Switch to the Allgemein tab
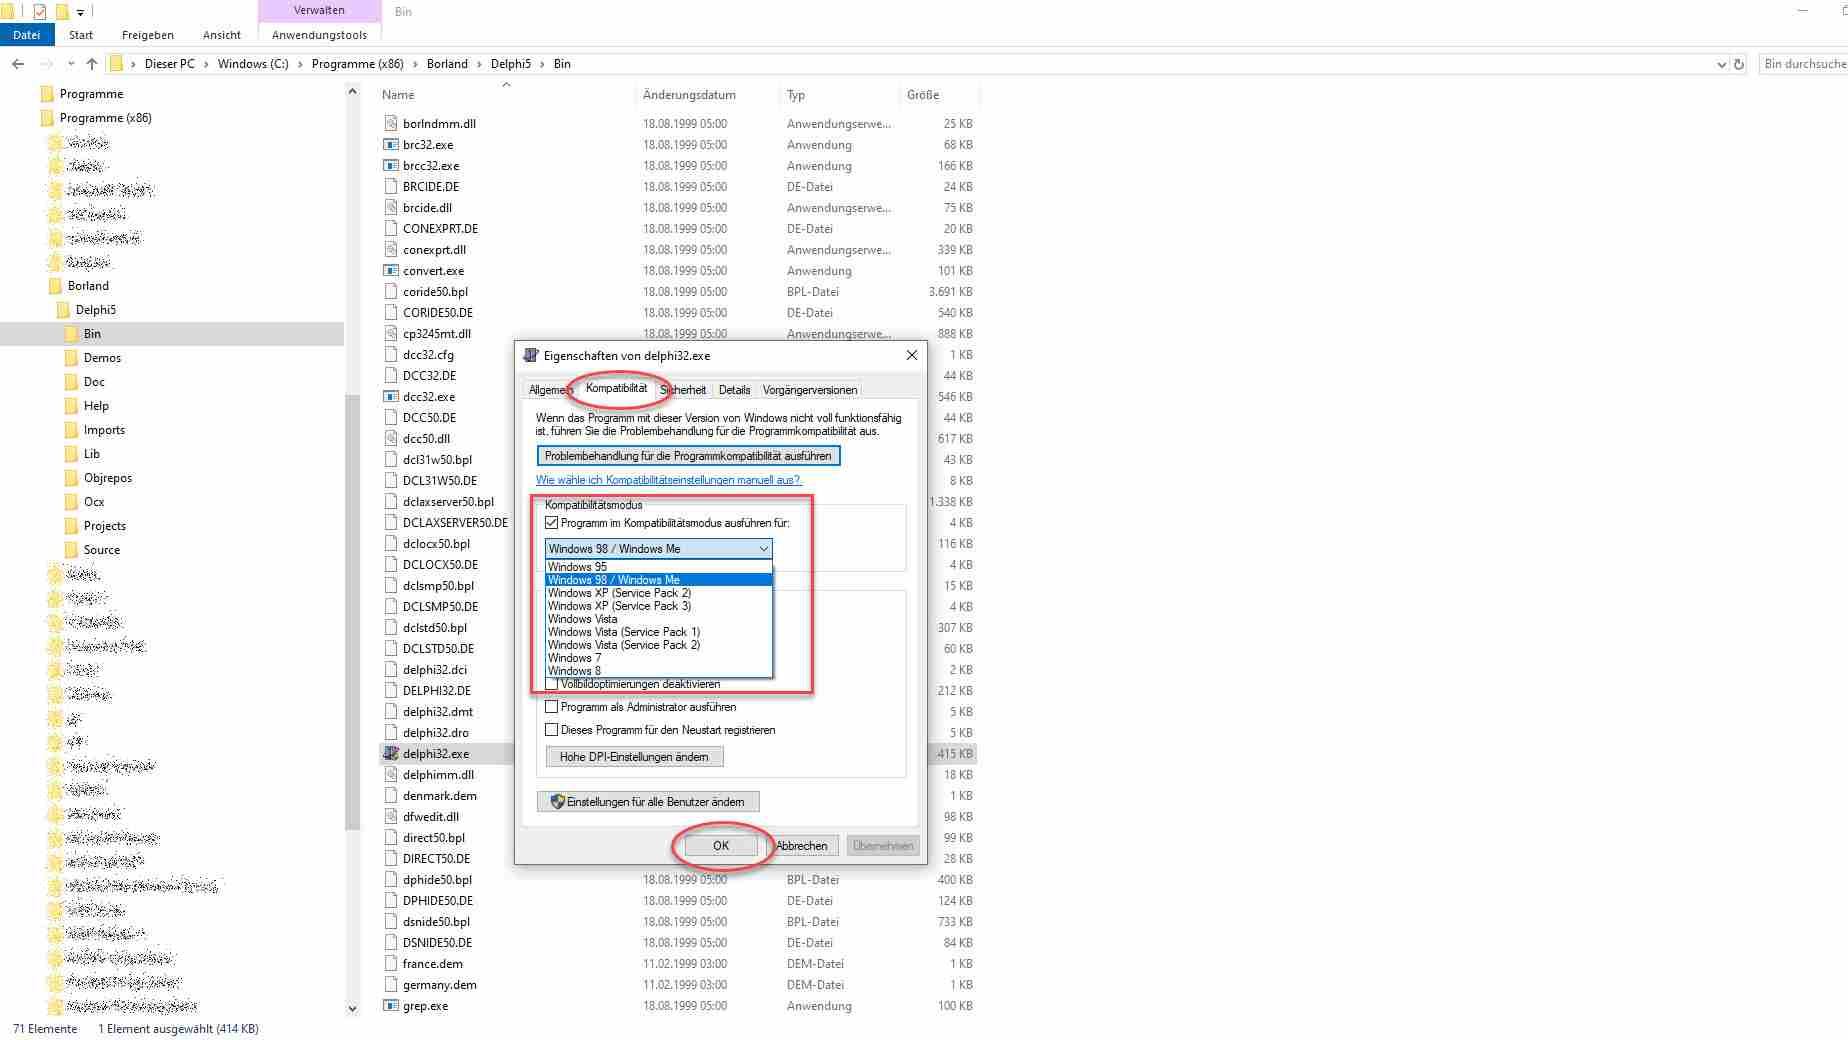The height and width of the screenshot is (1040, 1848). pos(549,390)
